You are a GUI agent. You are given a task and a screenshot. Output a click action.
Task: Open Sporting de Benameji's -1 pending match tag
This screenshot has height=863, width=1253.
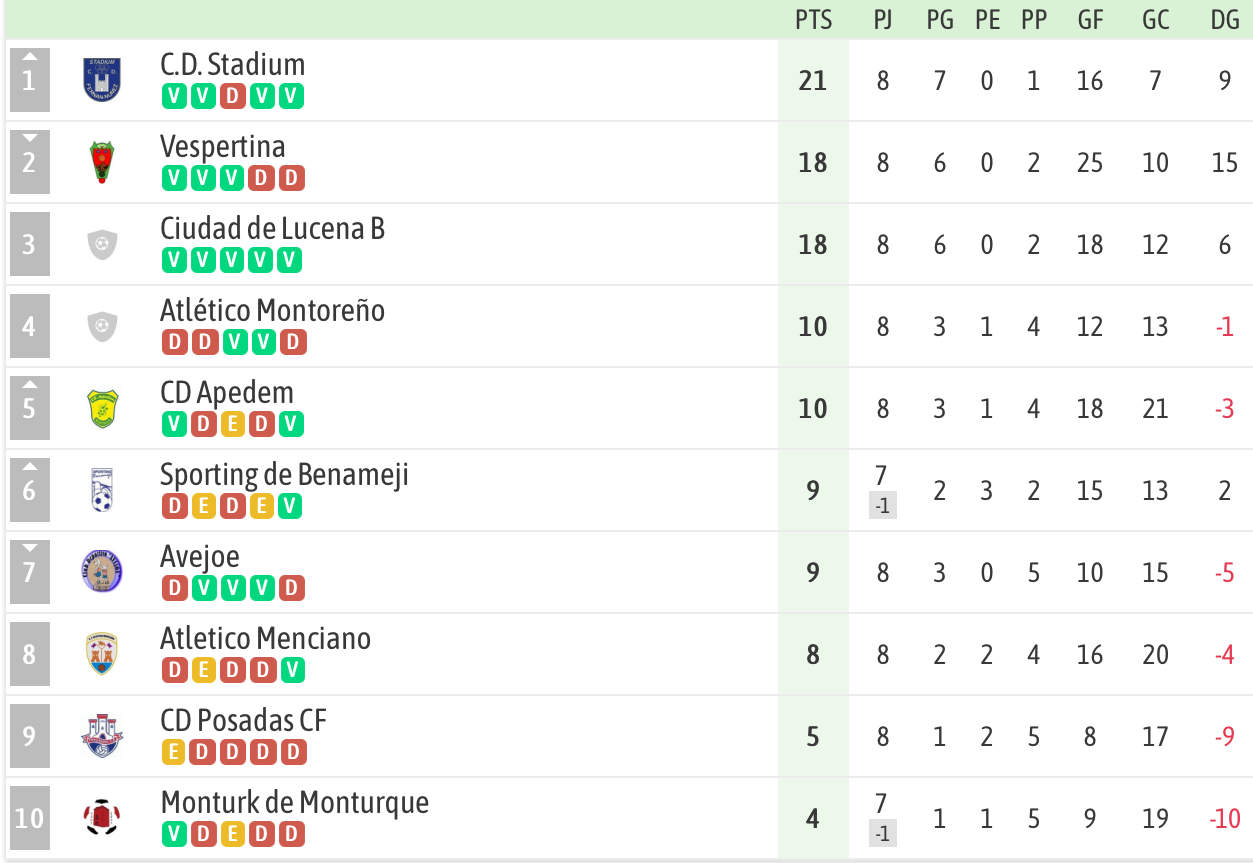(x=883, y=506)
